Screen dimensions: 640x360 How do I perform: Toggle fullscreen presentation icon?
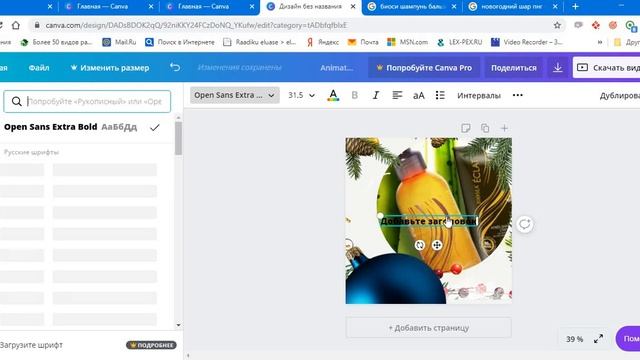(x=598, y=338)
